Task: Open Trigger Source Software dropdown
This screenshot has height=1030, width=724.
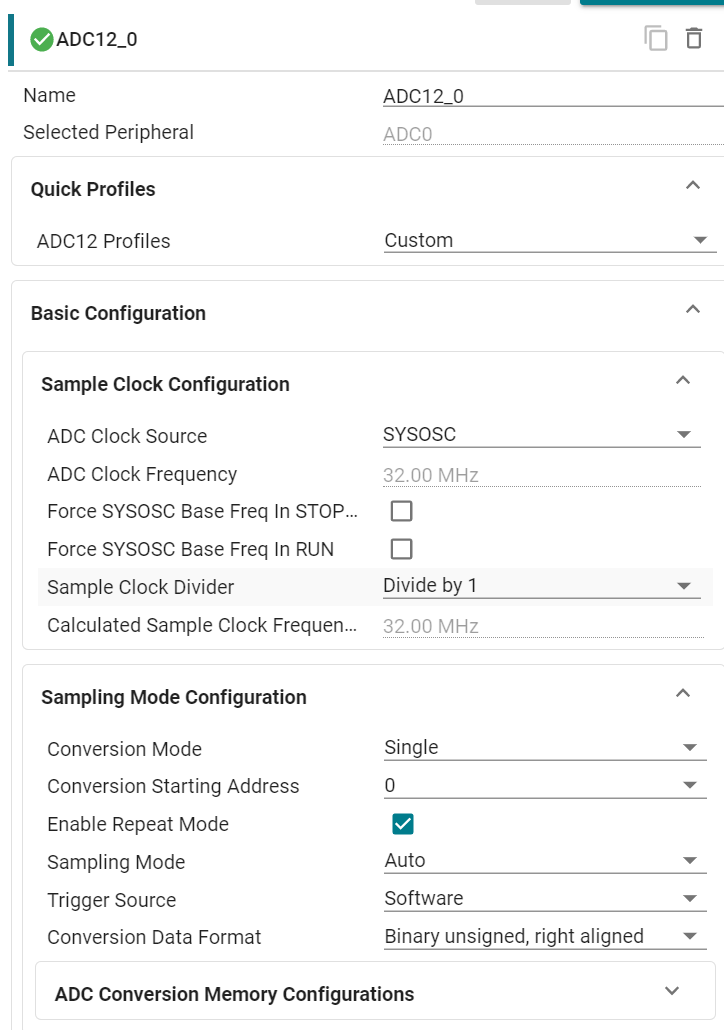Action: point(545,899)
